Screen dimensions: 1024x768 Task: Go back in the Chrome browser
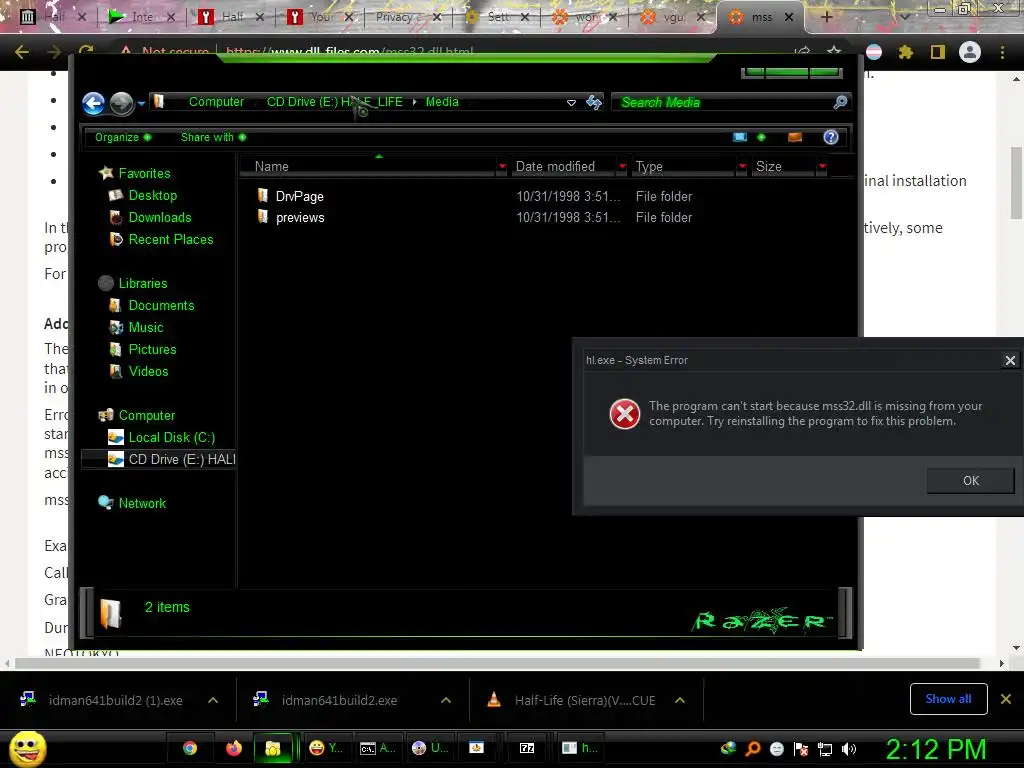tap(22, 52)
